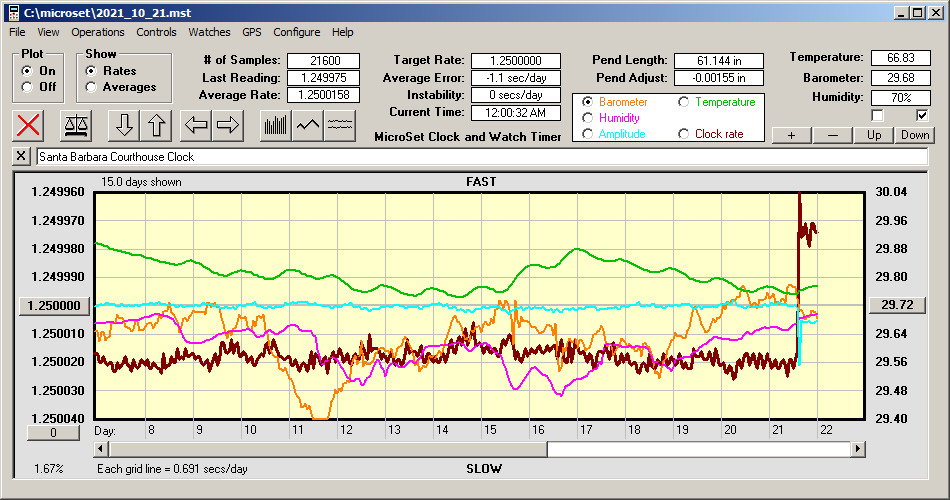Open the Controls menu
The image size is (950, 500).
[x=156, y=32]
